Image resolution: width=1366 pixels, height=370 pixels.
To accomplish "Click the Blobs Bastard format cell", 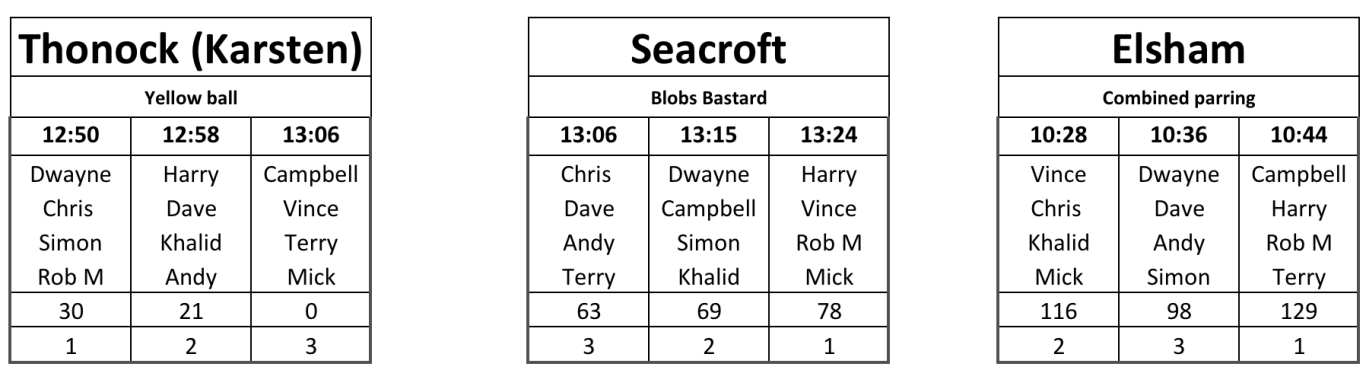I will [x=709, y=100].
